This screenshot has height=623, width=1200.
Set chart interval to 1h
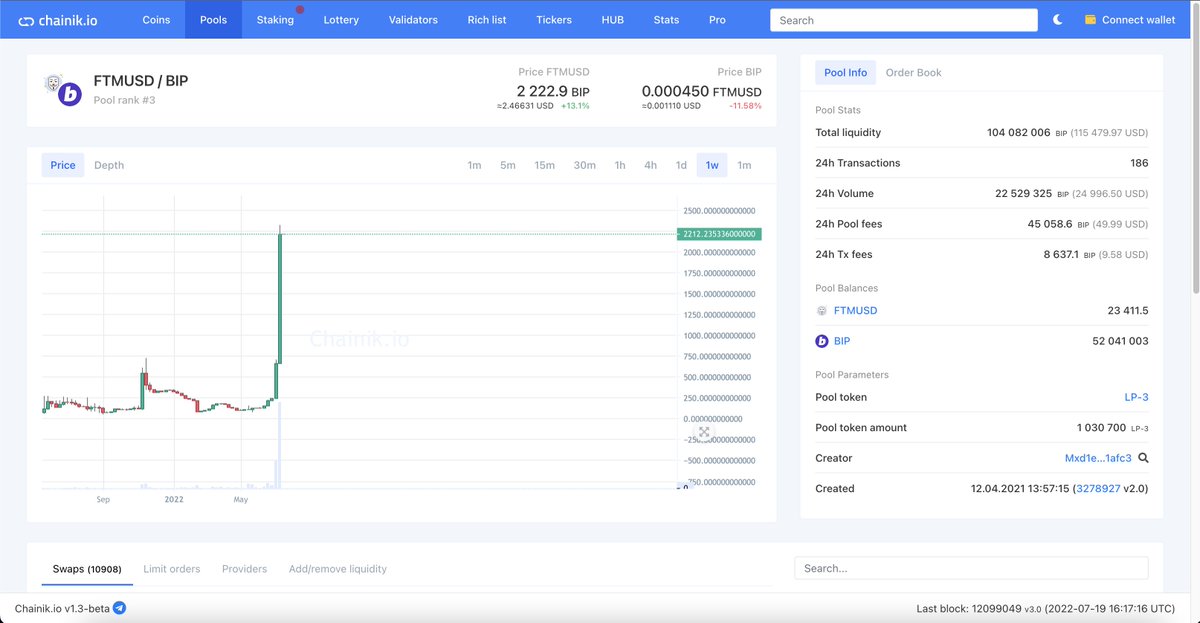pos(620,165)
